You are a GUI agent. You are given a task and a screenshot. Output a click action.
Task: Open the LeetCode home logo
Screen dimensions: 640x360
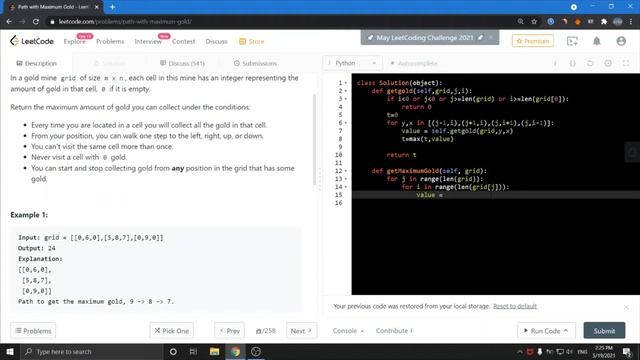pyautogui.click(x=32, y=41)
